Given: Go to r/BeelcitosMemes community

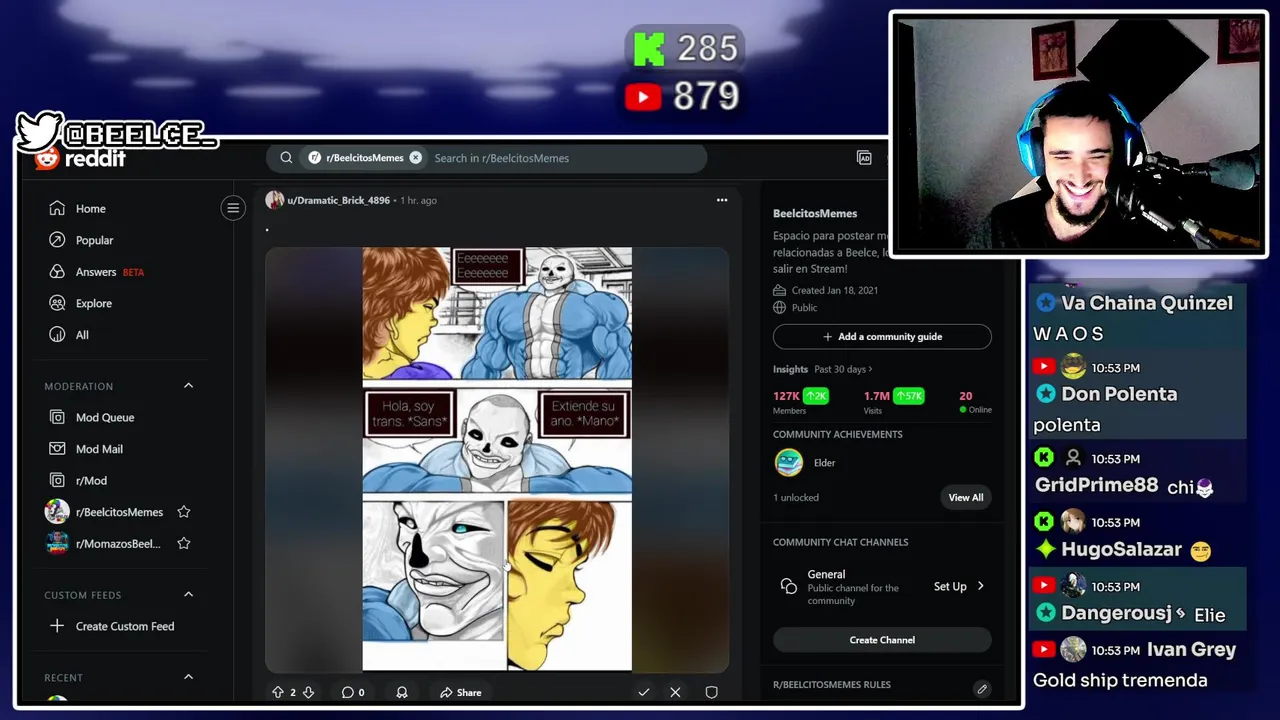Looking at the screenshot, I should pyautogui.click(x=119, y=512).
